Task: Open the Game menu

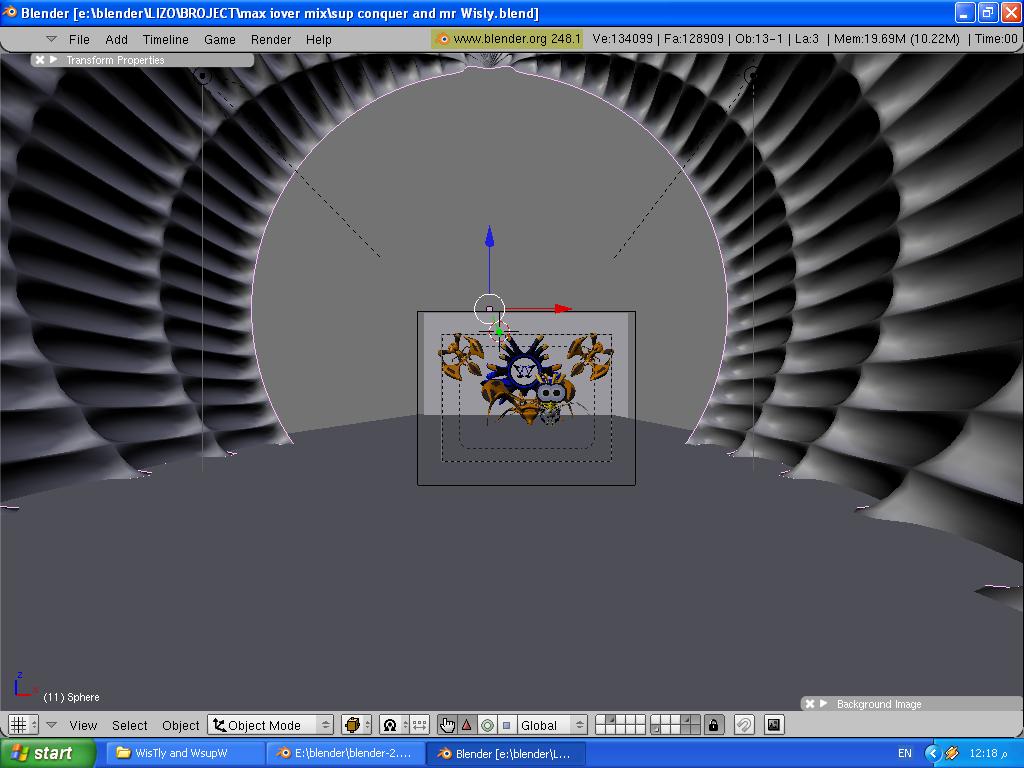Action: coord(219,39)
